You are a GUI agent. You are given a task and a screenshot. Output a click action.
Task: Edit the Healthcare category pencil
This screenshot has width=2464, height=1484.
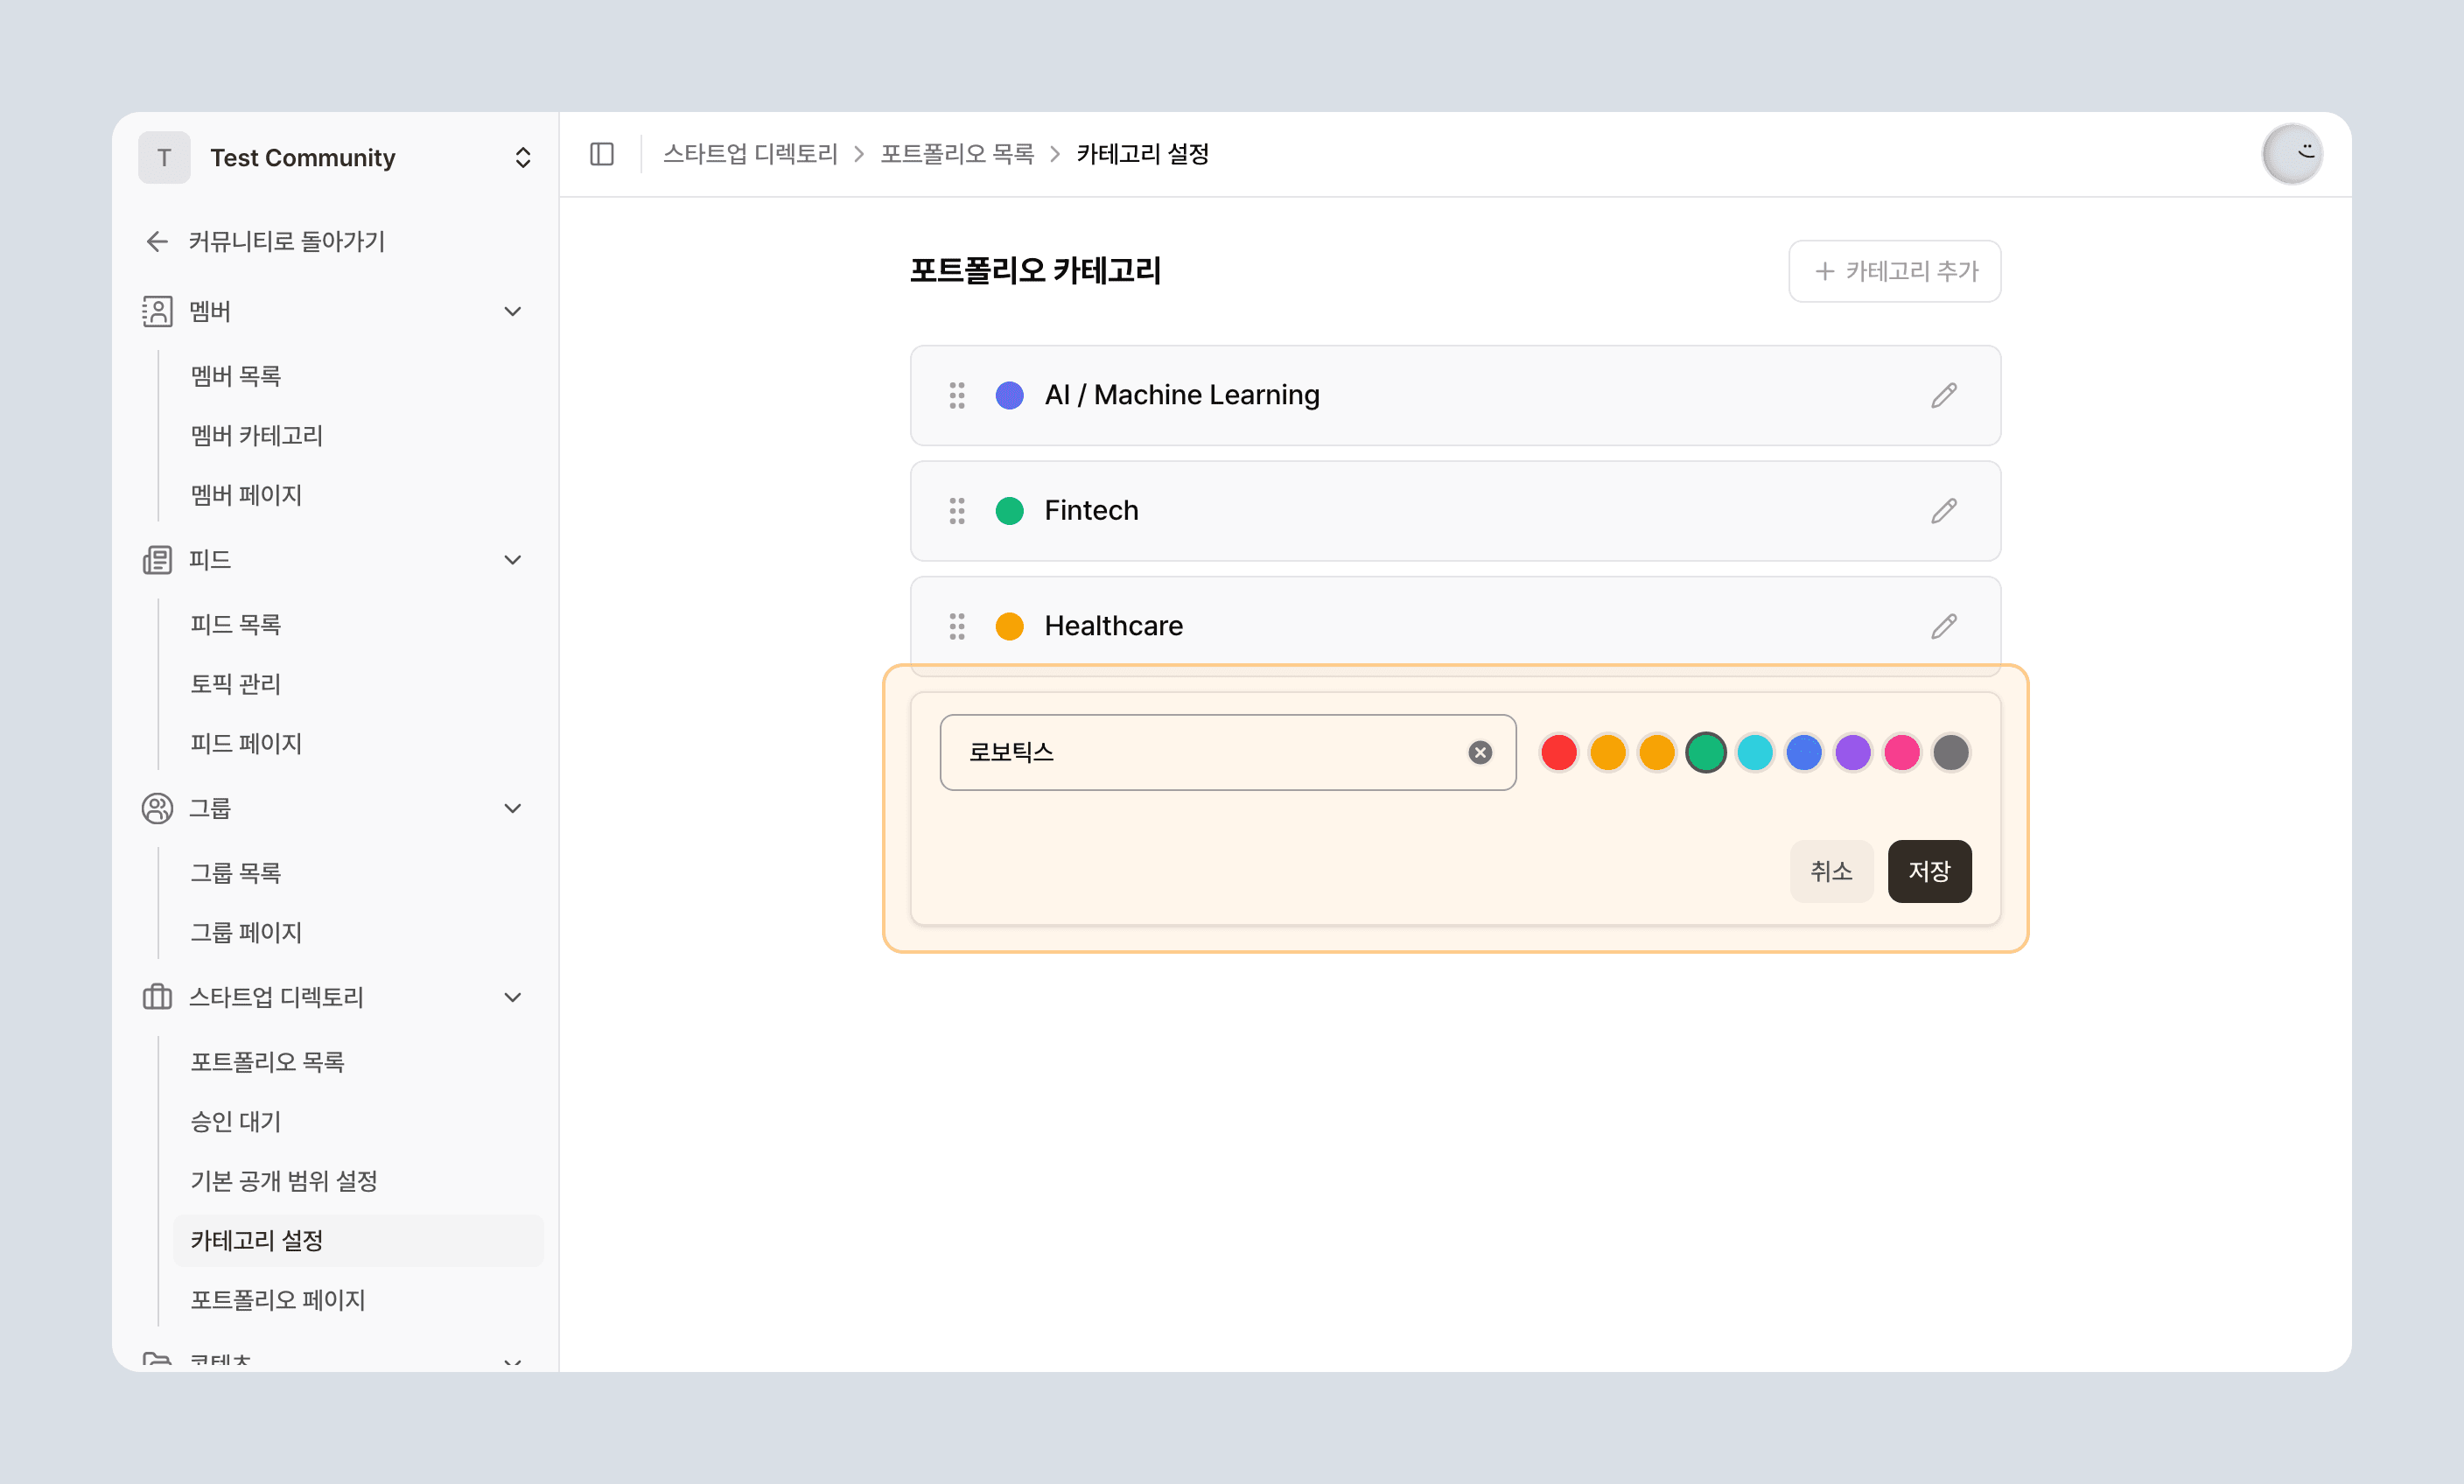(x=1943, y=626)
